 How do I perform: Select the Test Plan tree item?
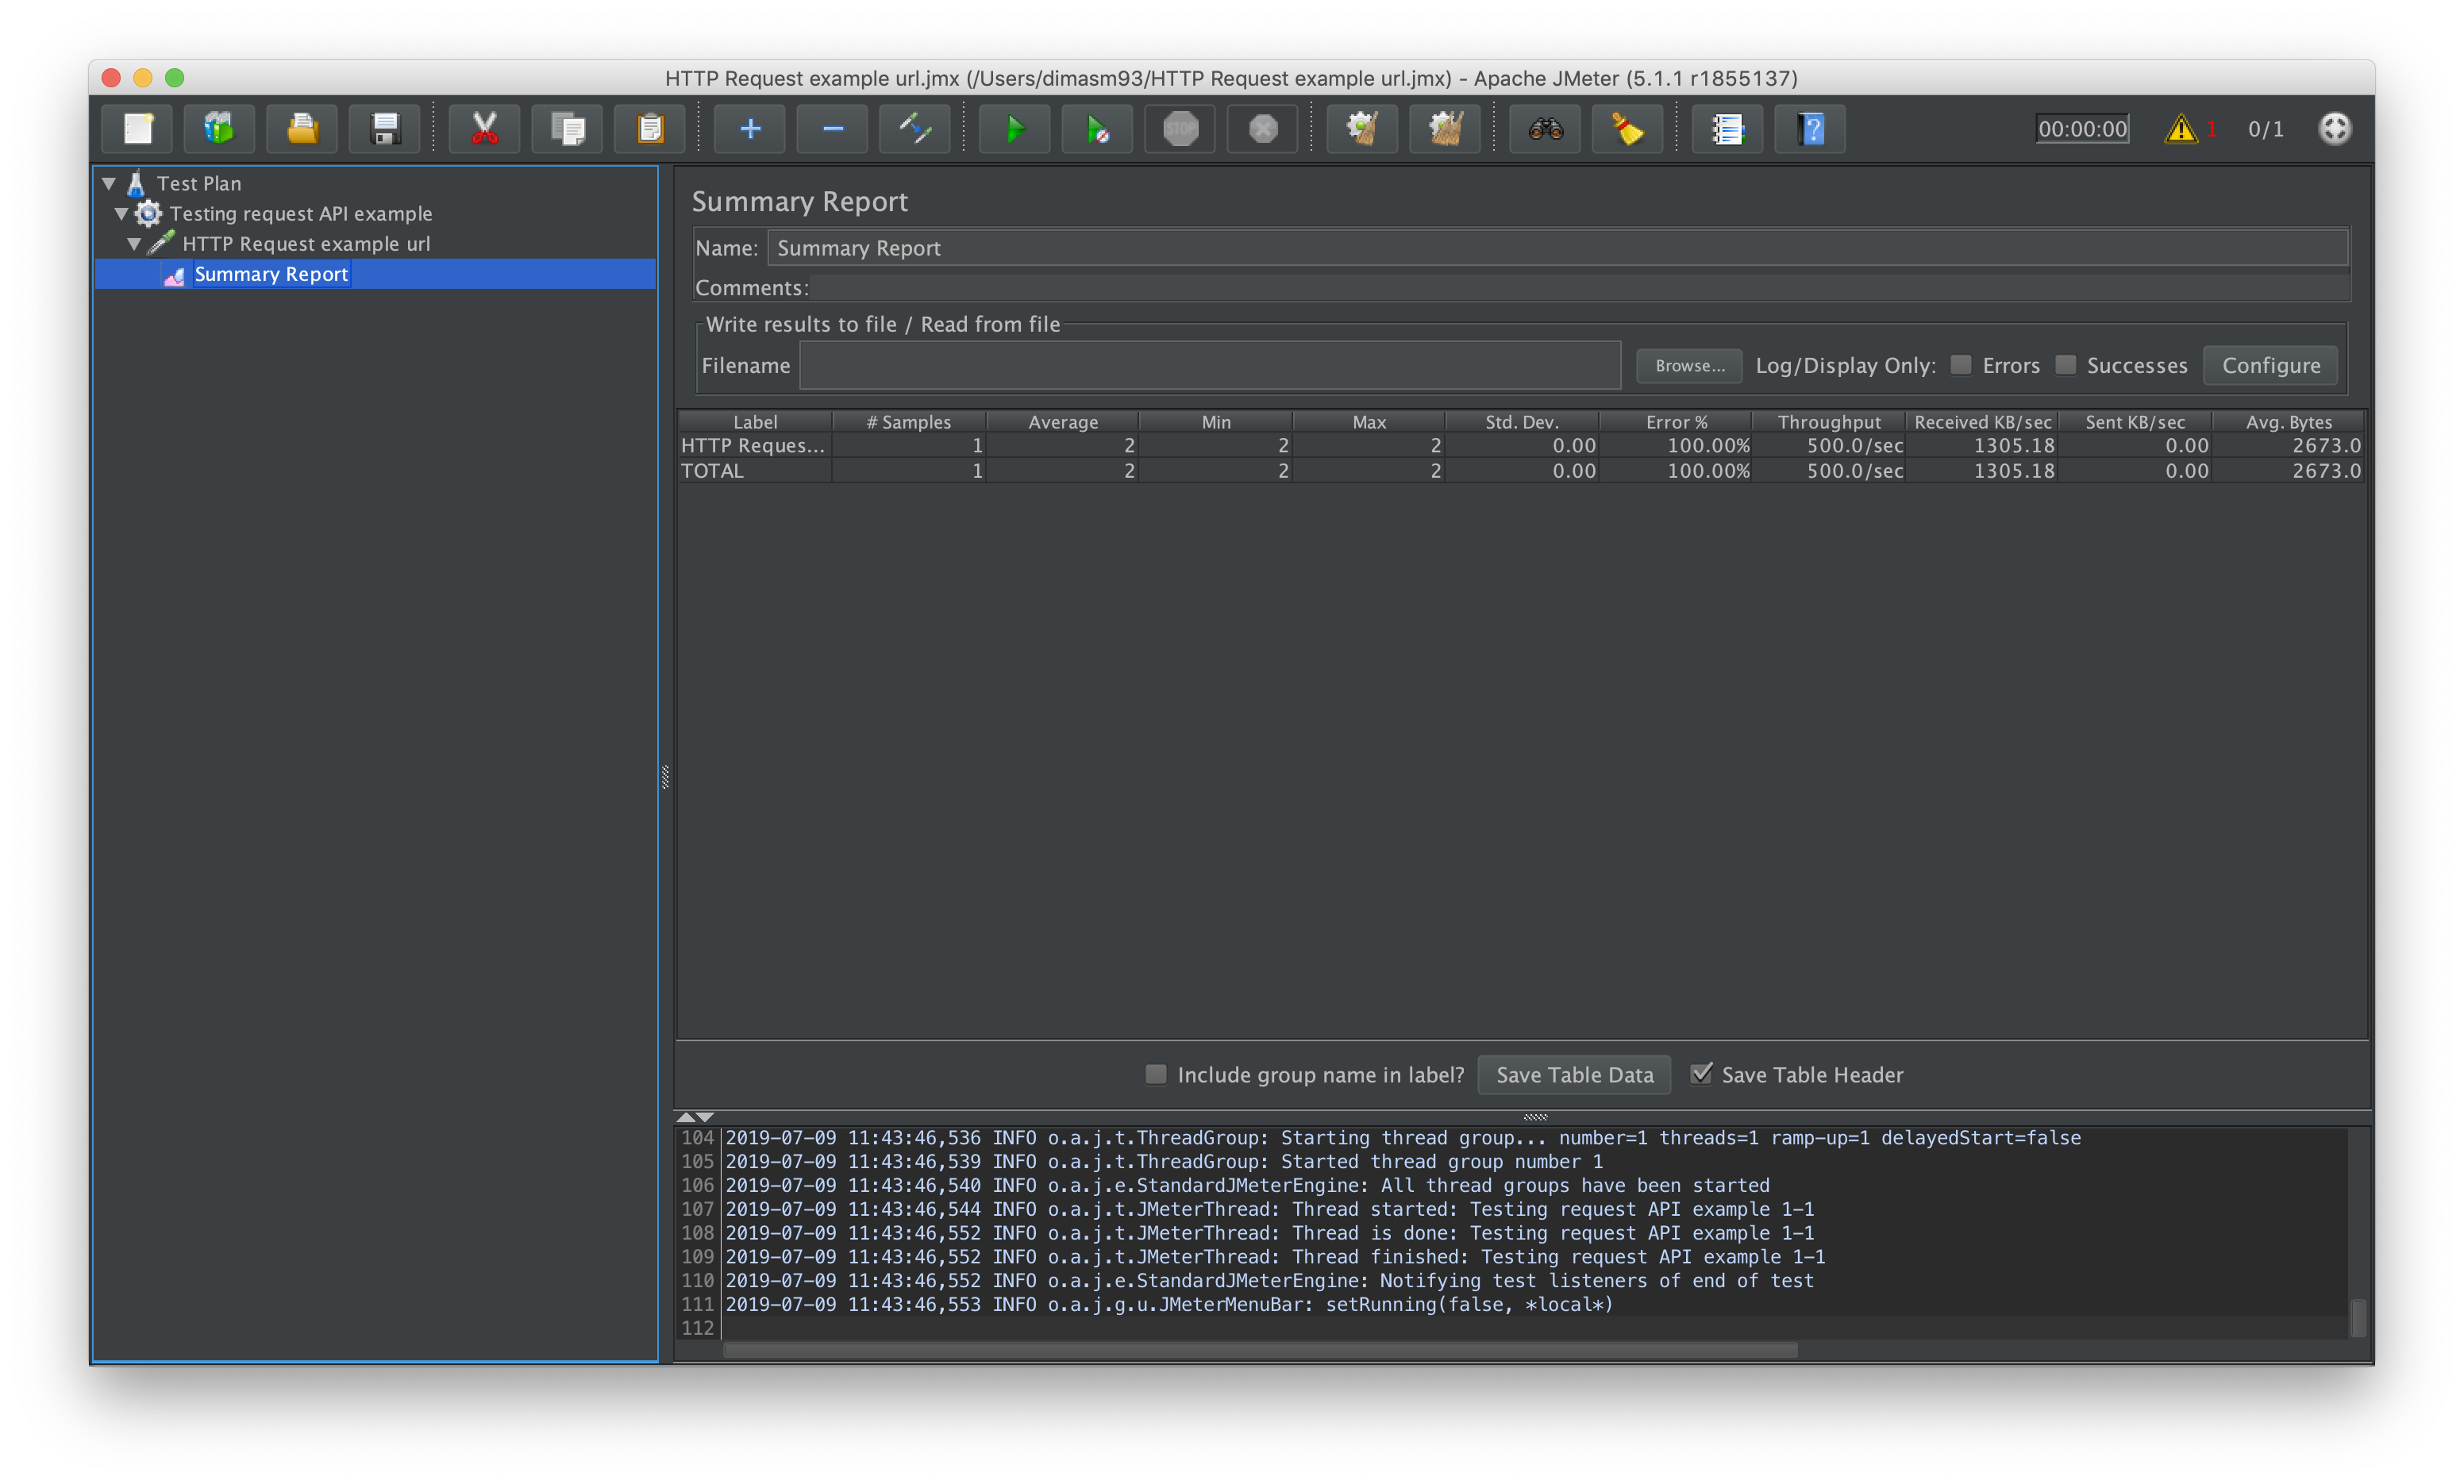tap(199, 183)
